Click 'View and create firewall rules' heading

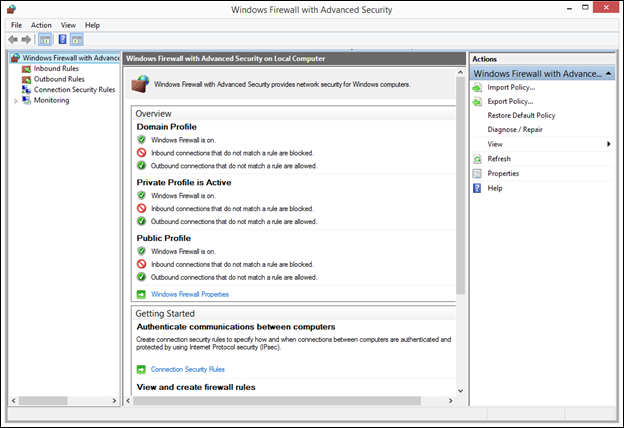(x=196, y=387)
